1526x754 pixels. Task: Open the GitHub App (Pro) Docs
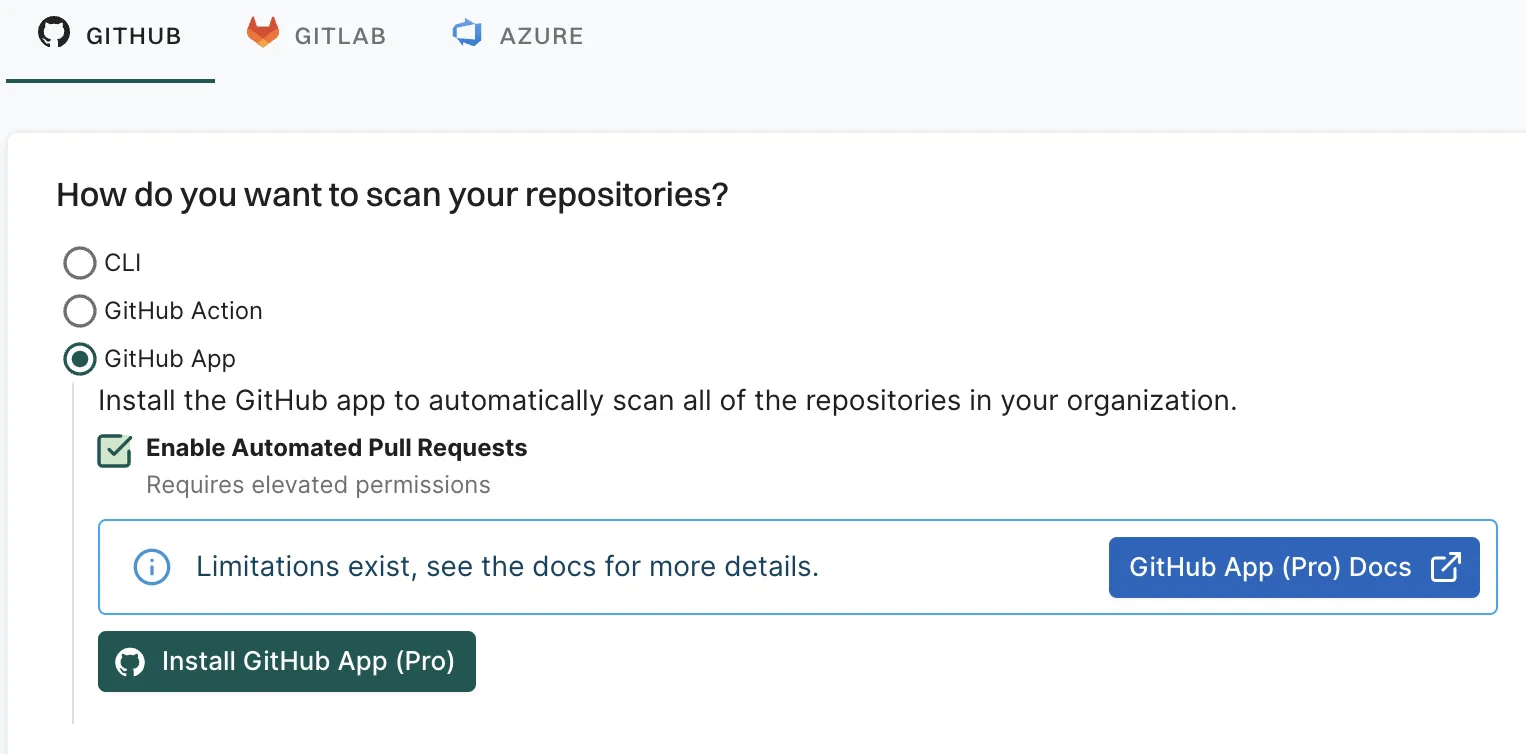(1294, 566)
